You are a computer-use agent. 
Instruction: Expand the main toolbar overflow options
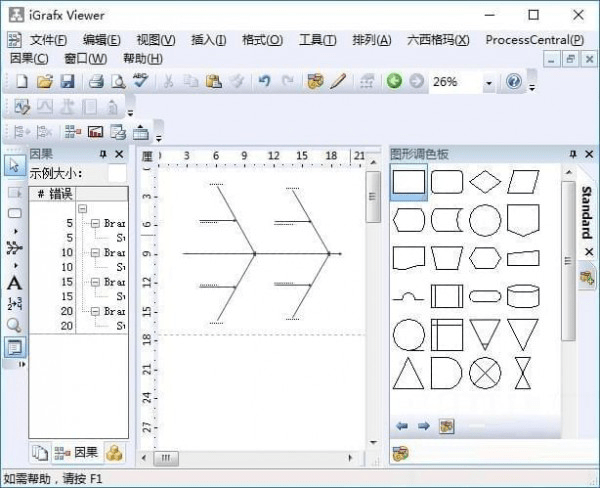(x=532, y=88)
